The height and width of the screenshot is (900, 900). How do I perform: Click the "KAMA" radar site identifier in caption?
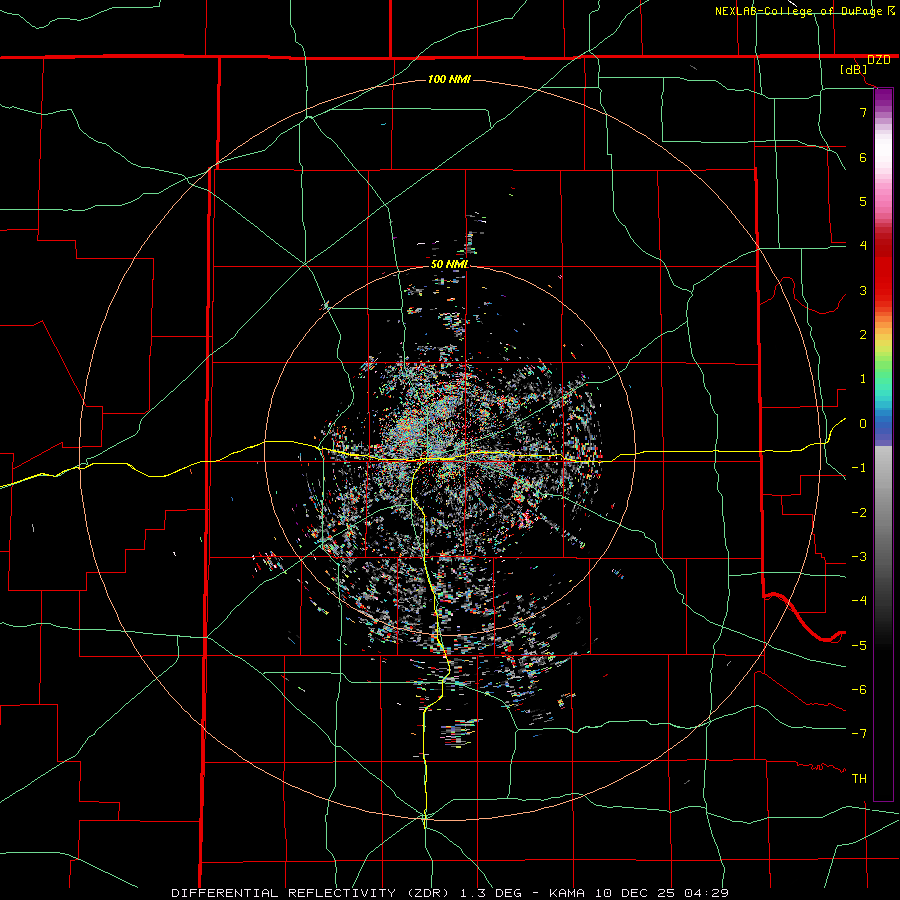(567, 893)
